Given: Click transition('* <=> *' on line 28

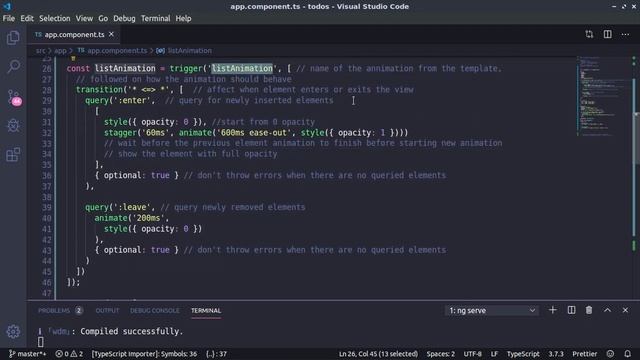Looking at the screenshot, I should click(x=124, y=90).
